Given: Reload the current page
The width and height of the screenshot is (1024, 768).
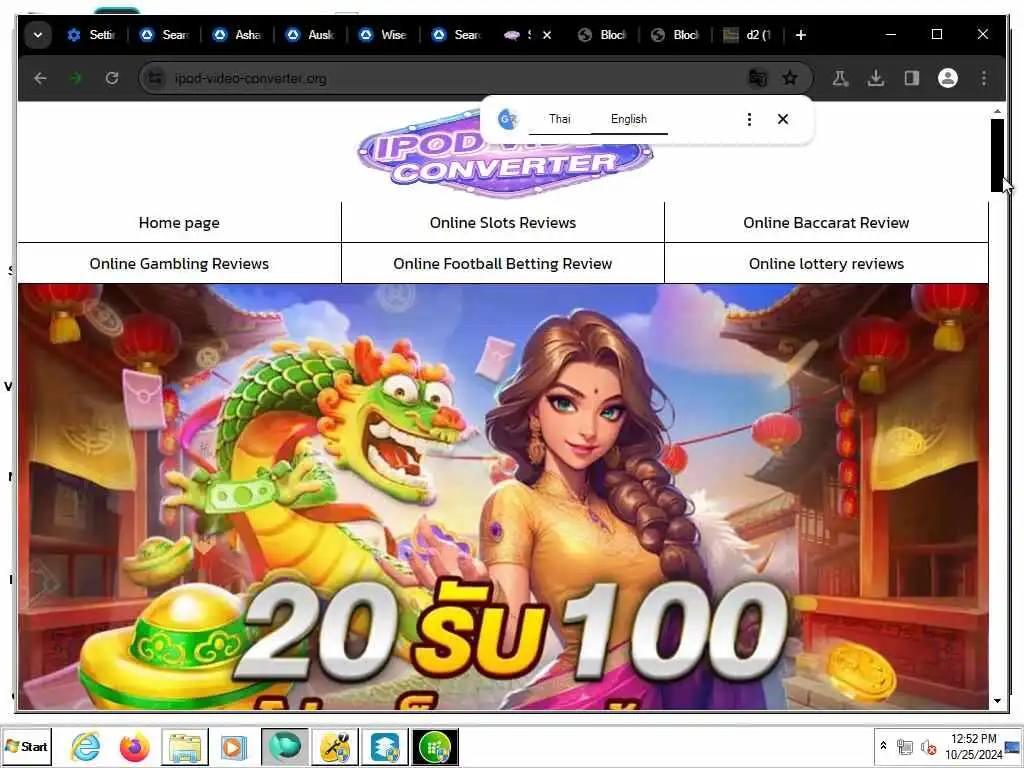Looking at the screenshot, I should 112,78.
